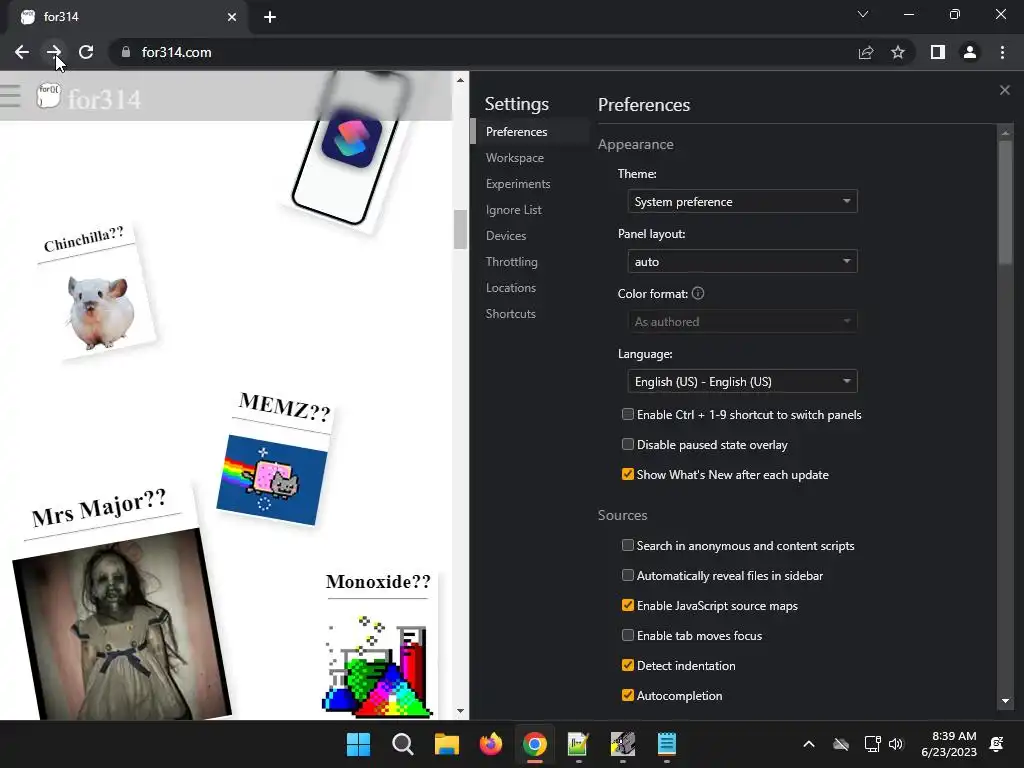Open Experiments settings tab
The height and width of the screenshot is (768, 1024).
point(518,184)
